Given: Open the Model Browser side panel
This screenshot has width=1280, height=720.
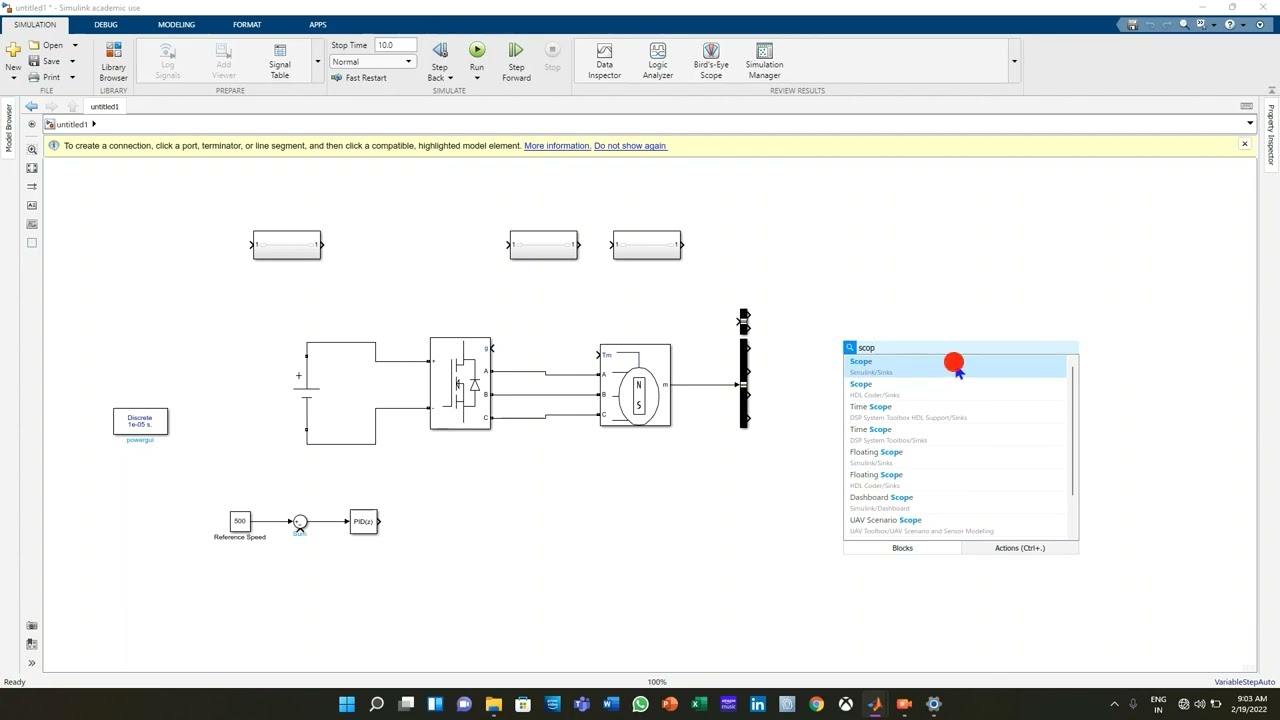Looking at the screenshot, I should tap(9, 127).
